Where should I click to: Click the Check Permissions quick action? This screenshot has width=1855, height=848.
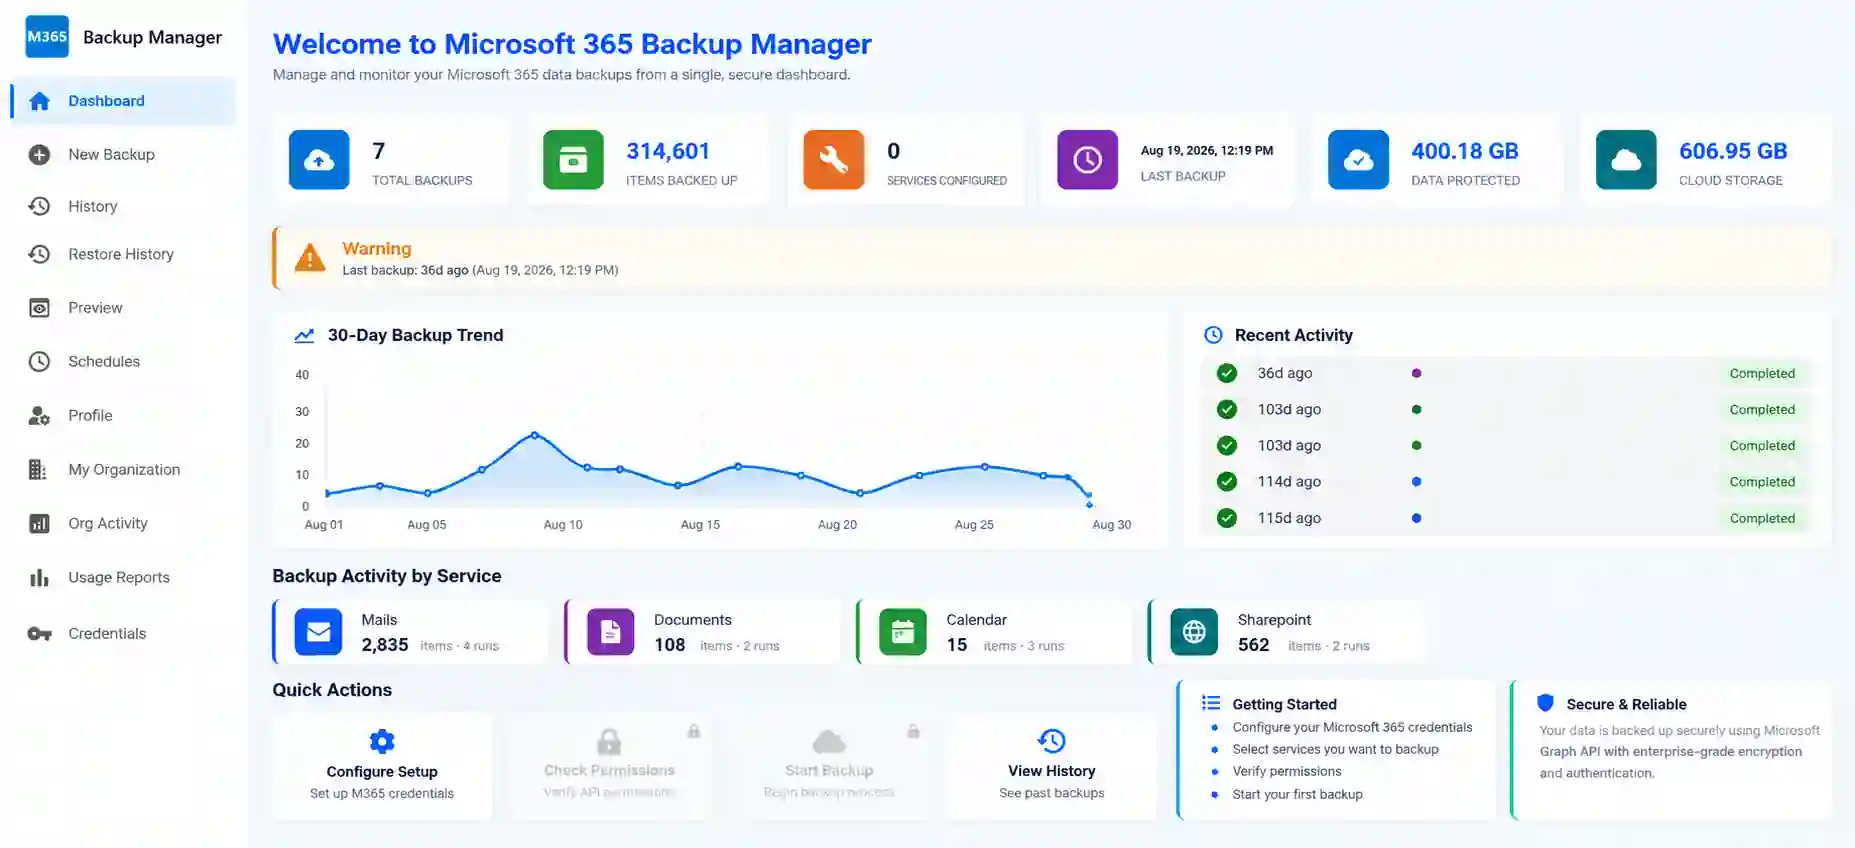[609, 767]
